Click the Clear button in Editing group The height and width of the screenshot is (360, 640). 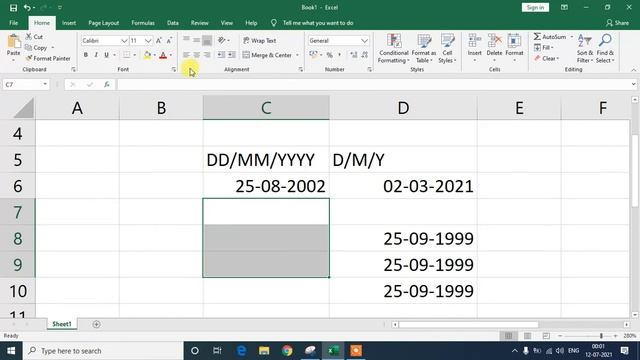(546, 58)
